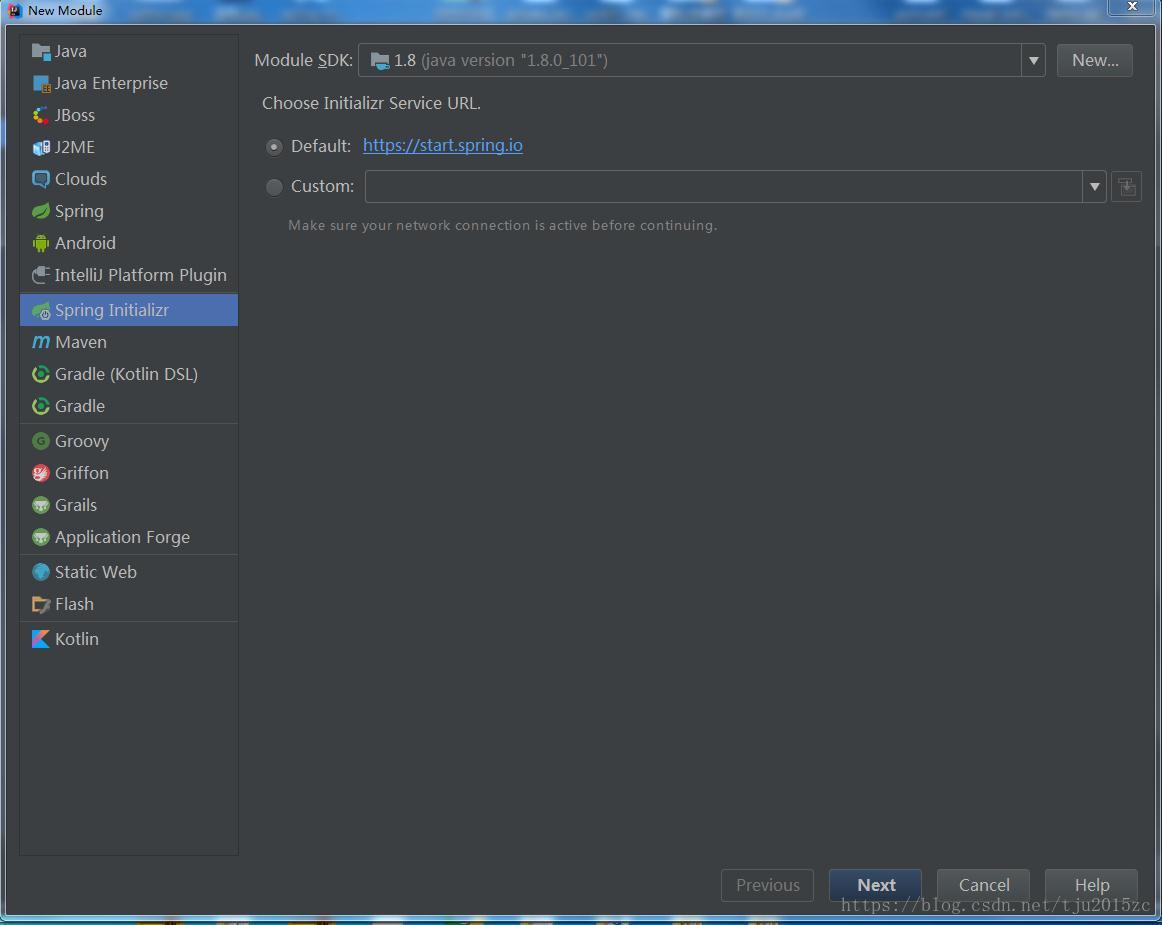Screen dimensions: 1162x925
Task: Select the Custom URL radio button
Action: tap(274, 187)
